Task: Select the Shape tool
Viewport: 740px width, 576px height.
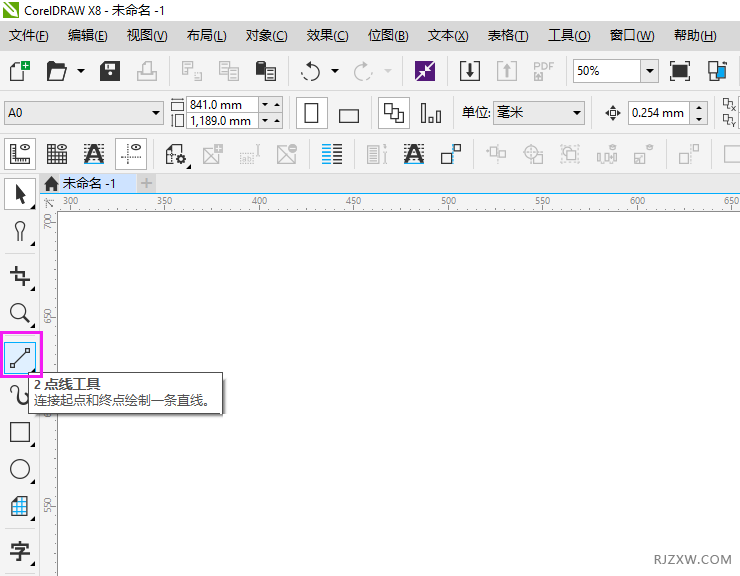Action: pyautogui.click(x=20, y=231)
